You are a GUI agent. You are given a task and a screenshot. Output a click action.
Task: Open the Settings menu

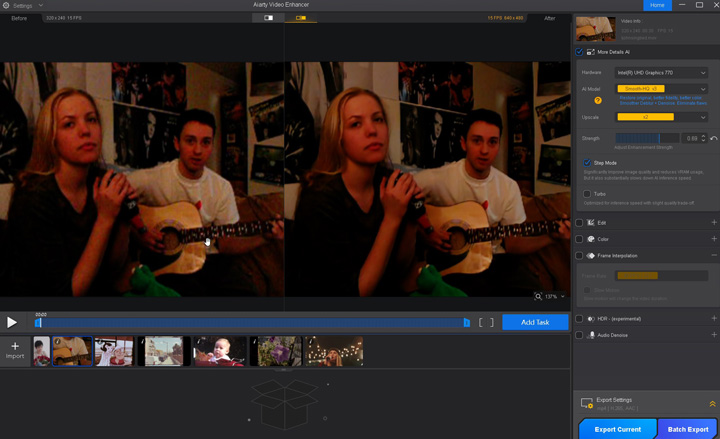point(22,5)
